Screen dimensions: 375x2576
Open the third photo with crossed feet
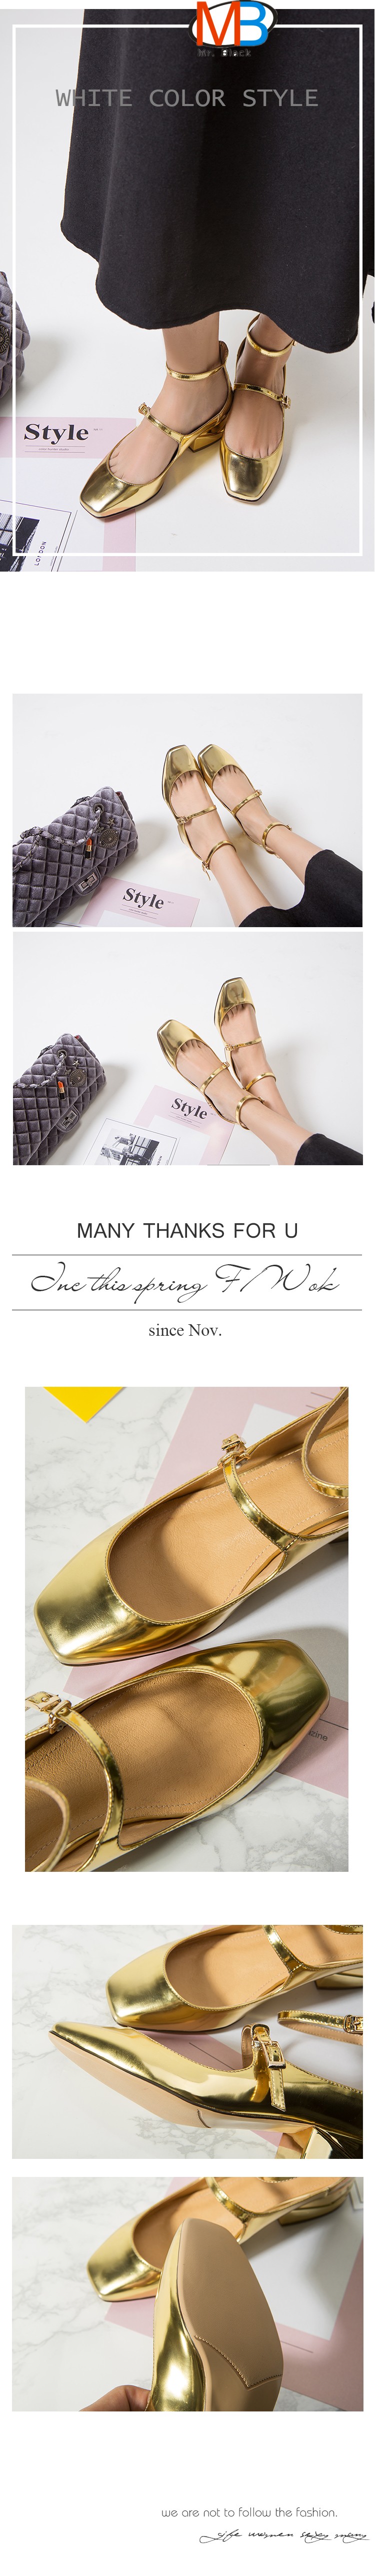coord(187,1048)
